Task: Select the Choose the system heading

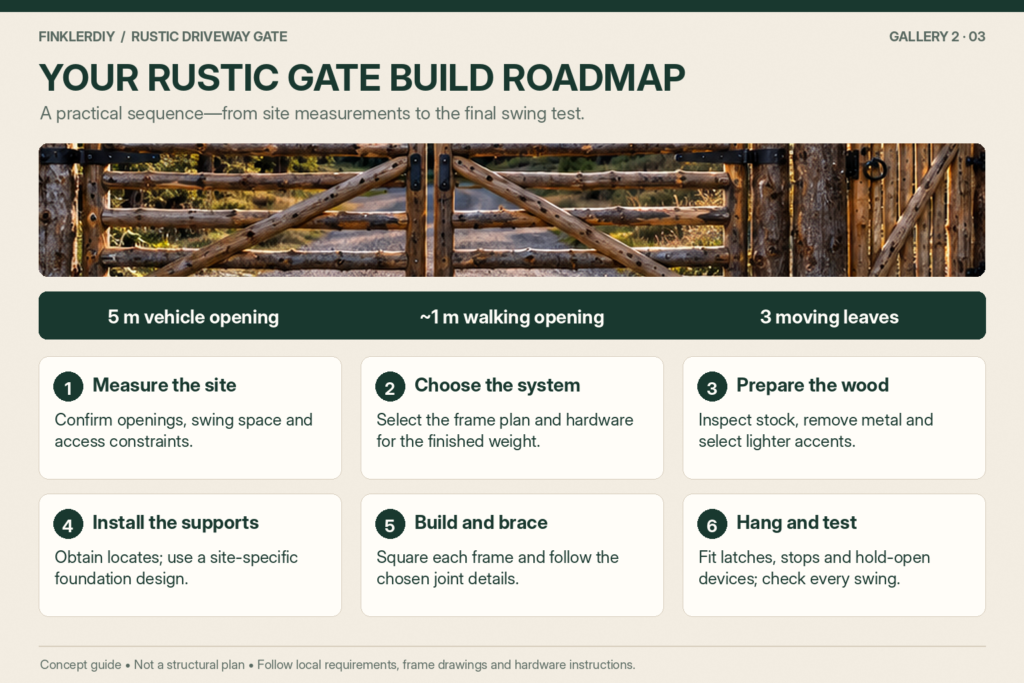Action: point(497,385)
